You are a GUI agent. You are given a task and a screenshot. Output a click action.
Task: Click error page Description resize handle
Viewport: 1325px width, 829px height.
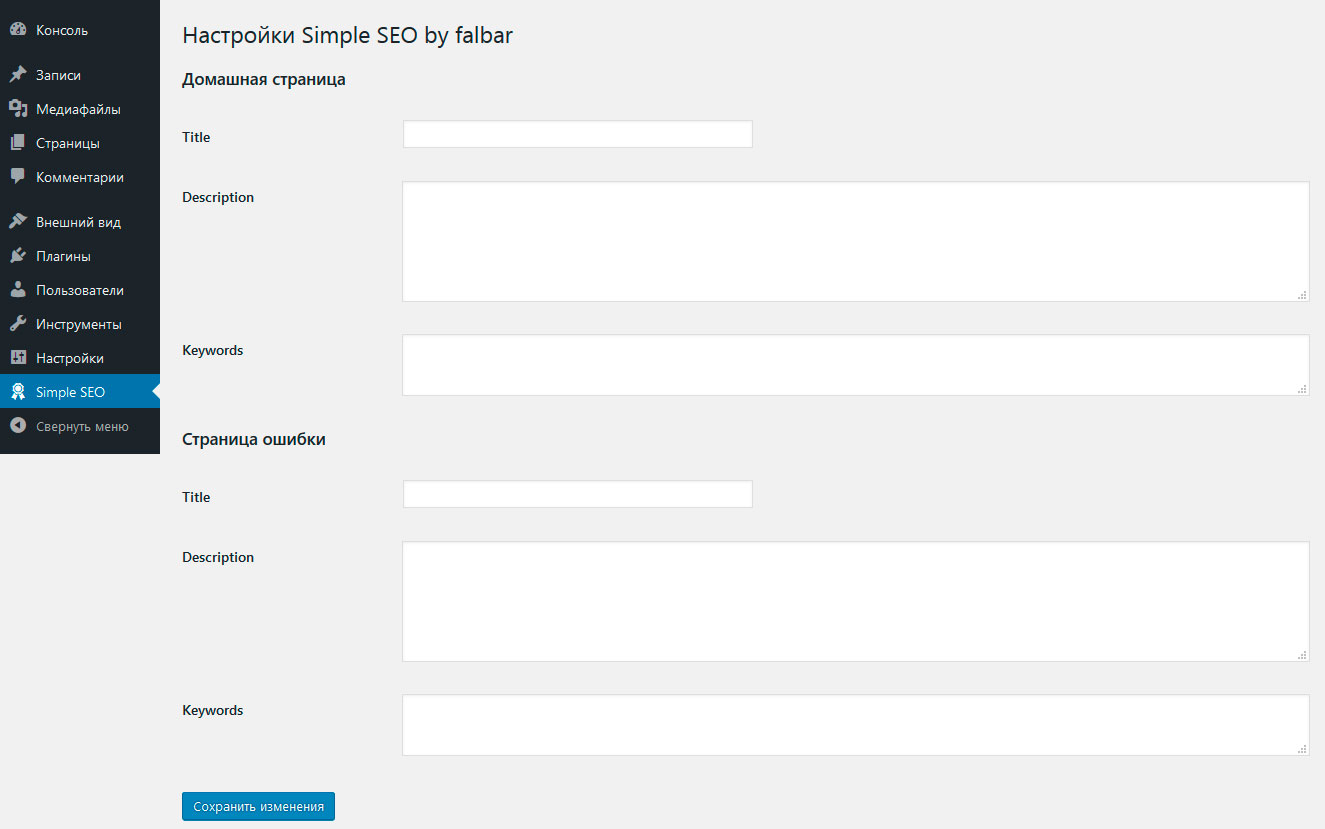[x=1302, y=655]
